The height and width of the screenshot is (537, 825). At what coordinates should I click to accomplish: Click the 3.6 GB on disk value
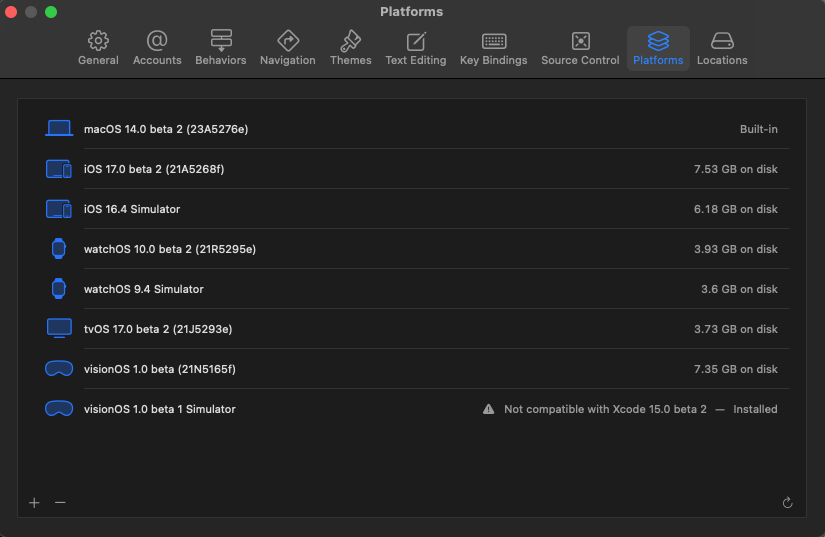click(x=739, y=289)
